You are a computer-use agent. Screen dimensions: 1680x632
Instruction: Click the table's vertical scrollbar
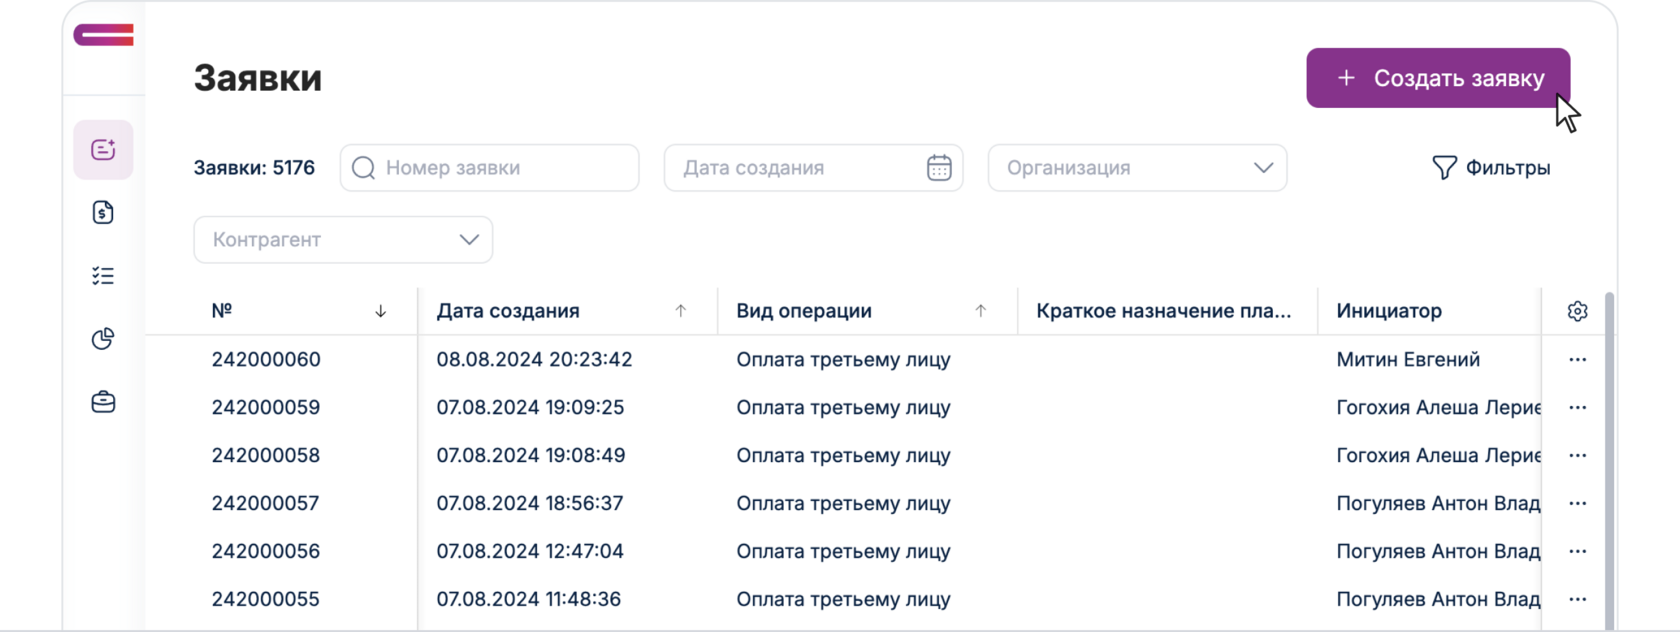coord(1608,450)
